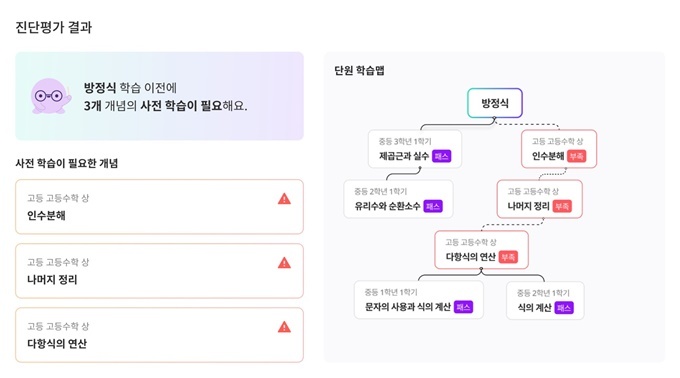
Task: Click the 패스 badge on 유리수와 순환소수
Action: [433, 206]
